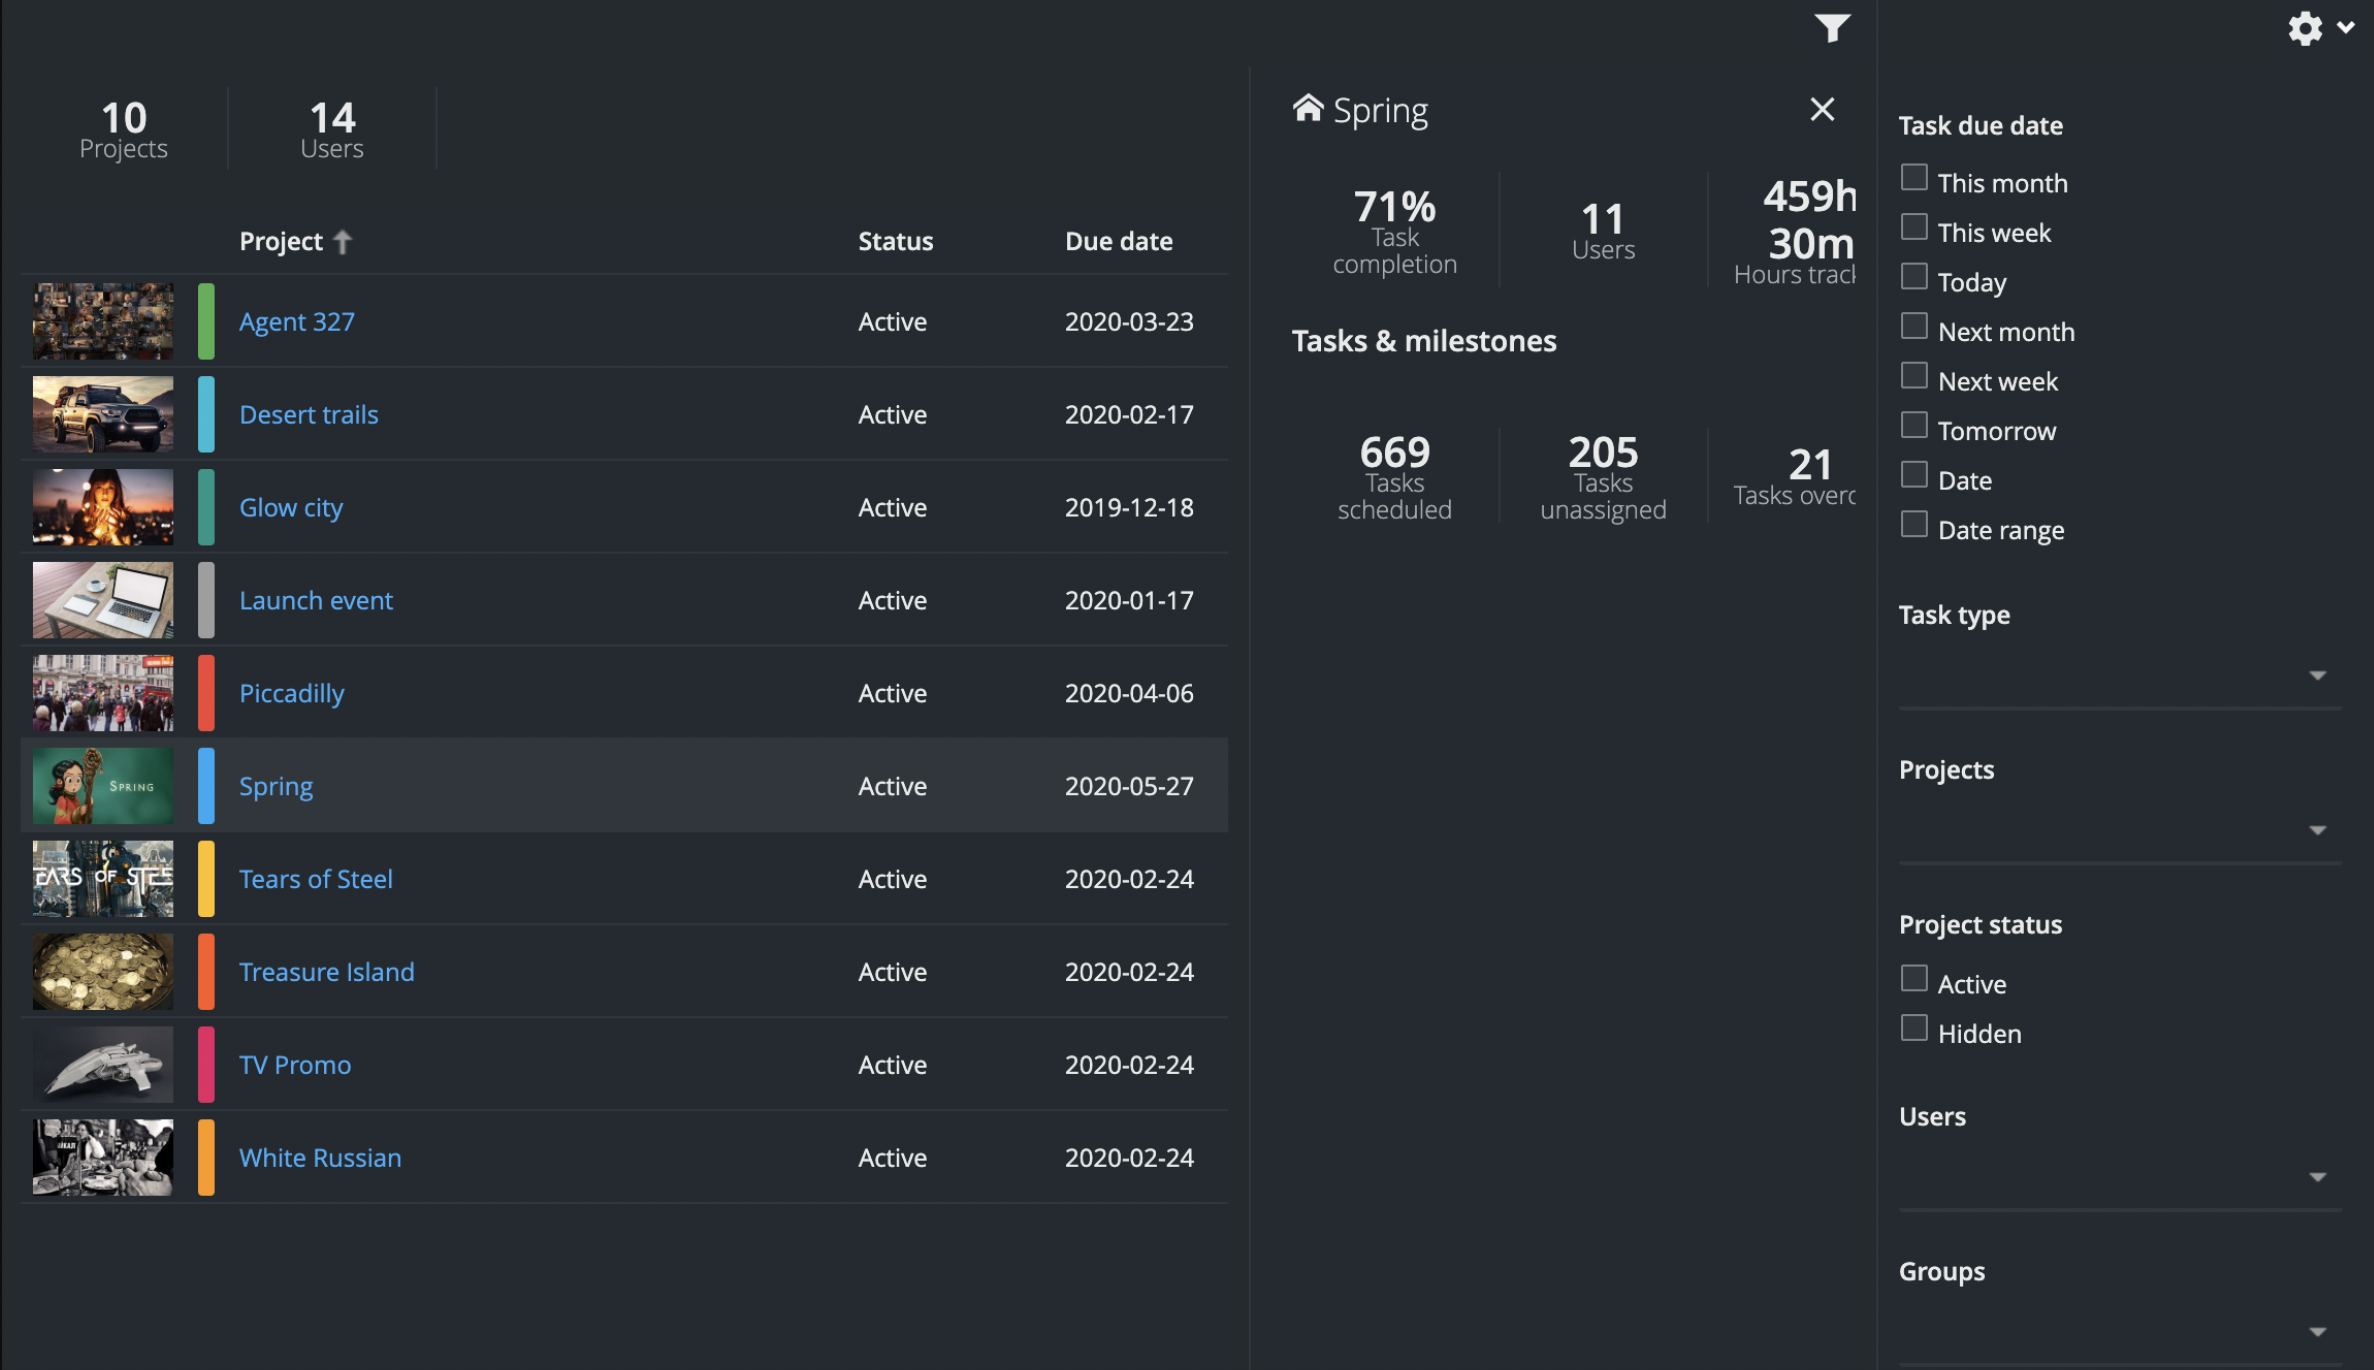Click the Tears of Steel yellow color bar

click(206, 879)
